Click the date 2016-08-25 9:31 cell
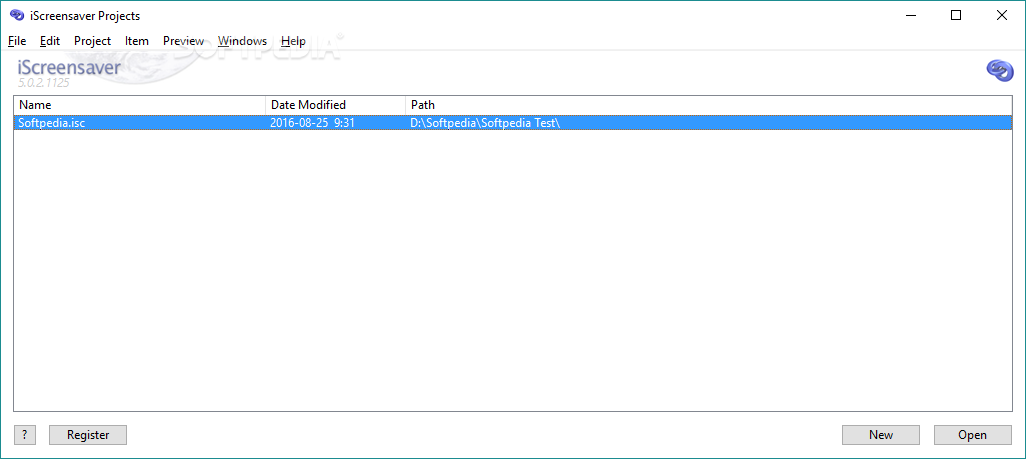The height and width of the screenshot is (459, 1026). pos(312,122)
